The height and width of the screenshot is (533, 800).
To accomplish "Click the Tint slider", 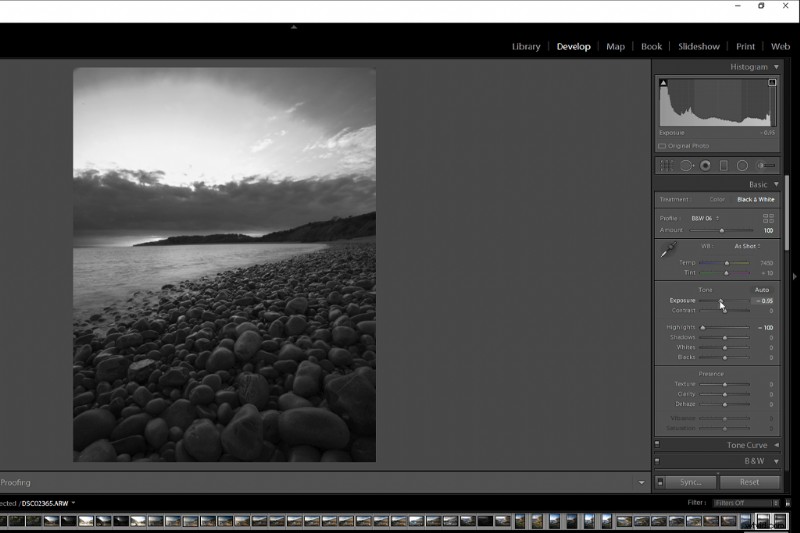I will [x=724, y=273].
